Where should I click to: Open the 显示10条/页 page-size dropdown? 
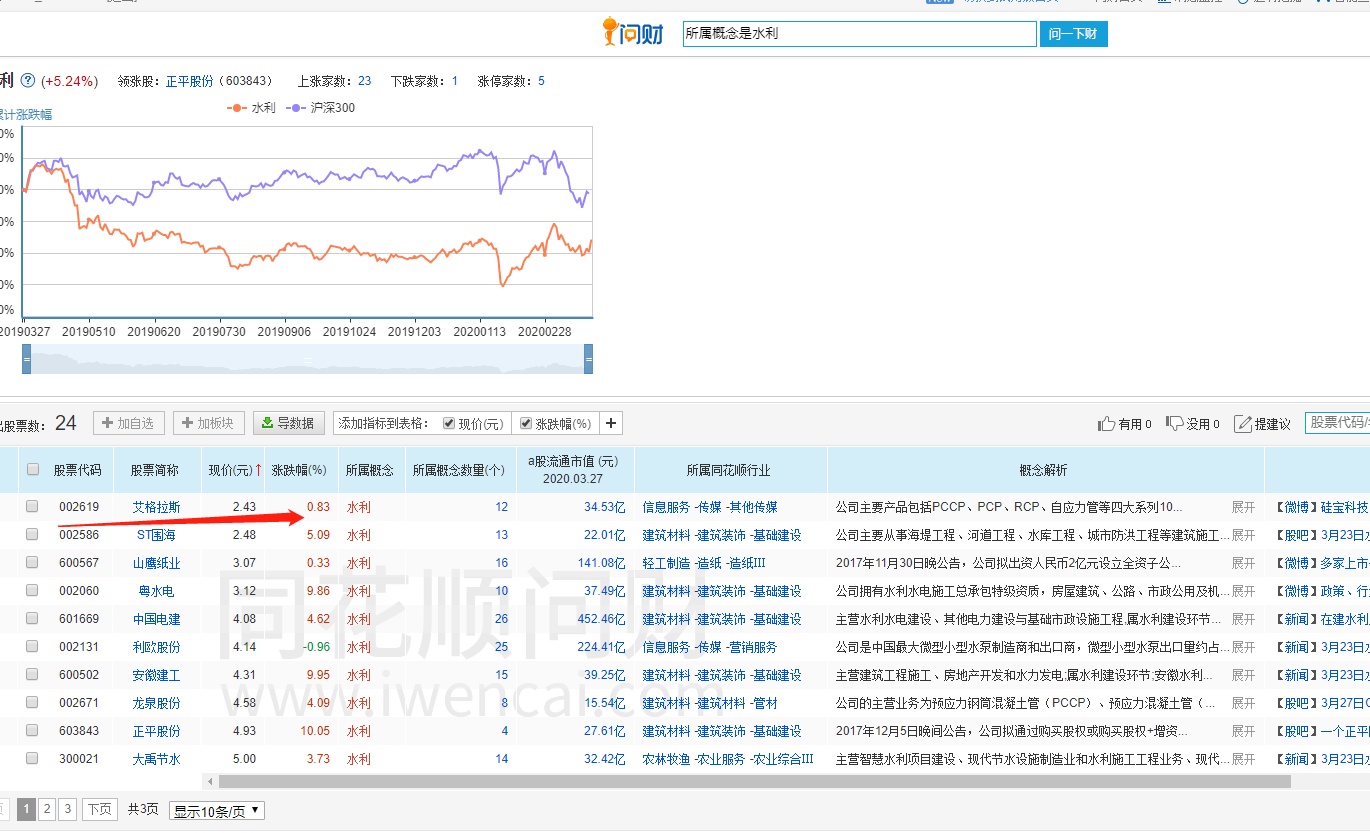(215, 810)
